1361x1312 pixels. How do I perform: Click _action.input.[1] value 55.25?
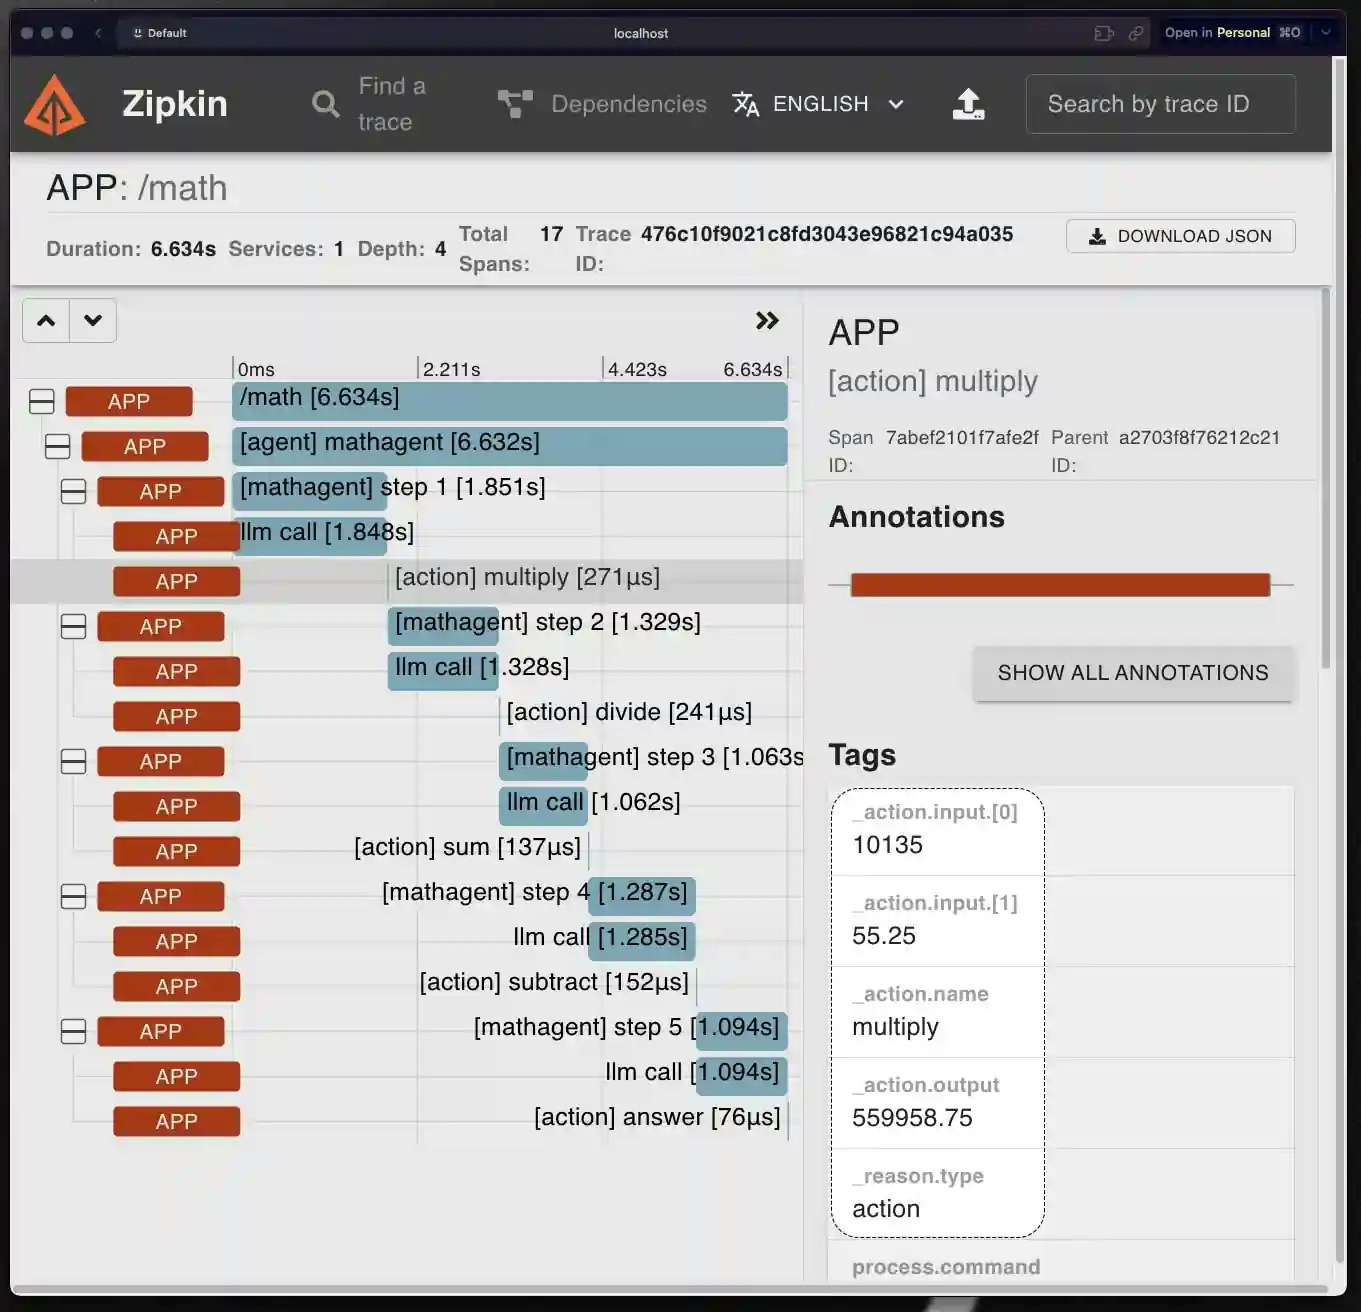[x=884, y=936]
